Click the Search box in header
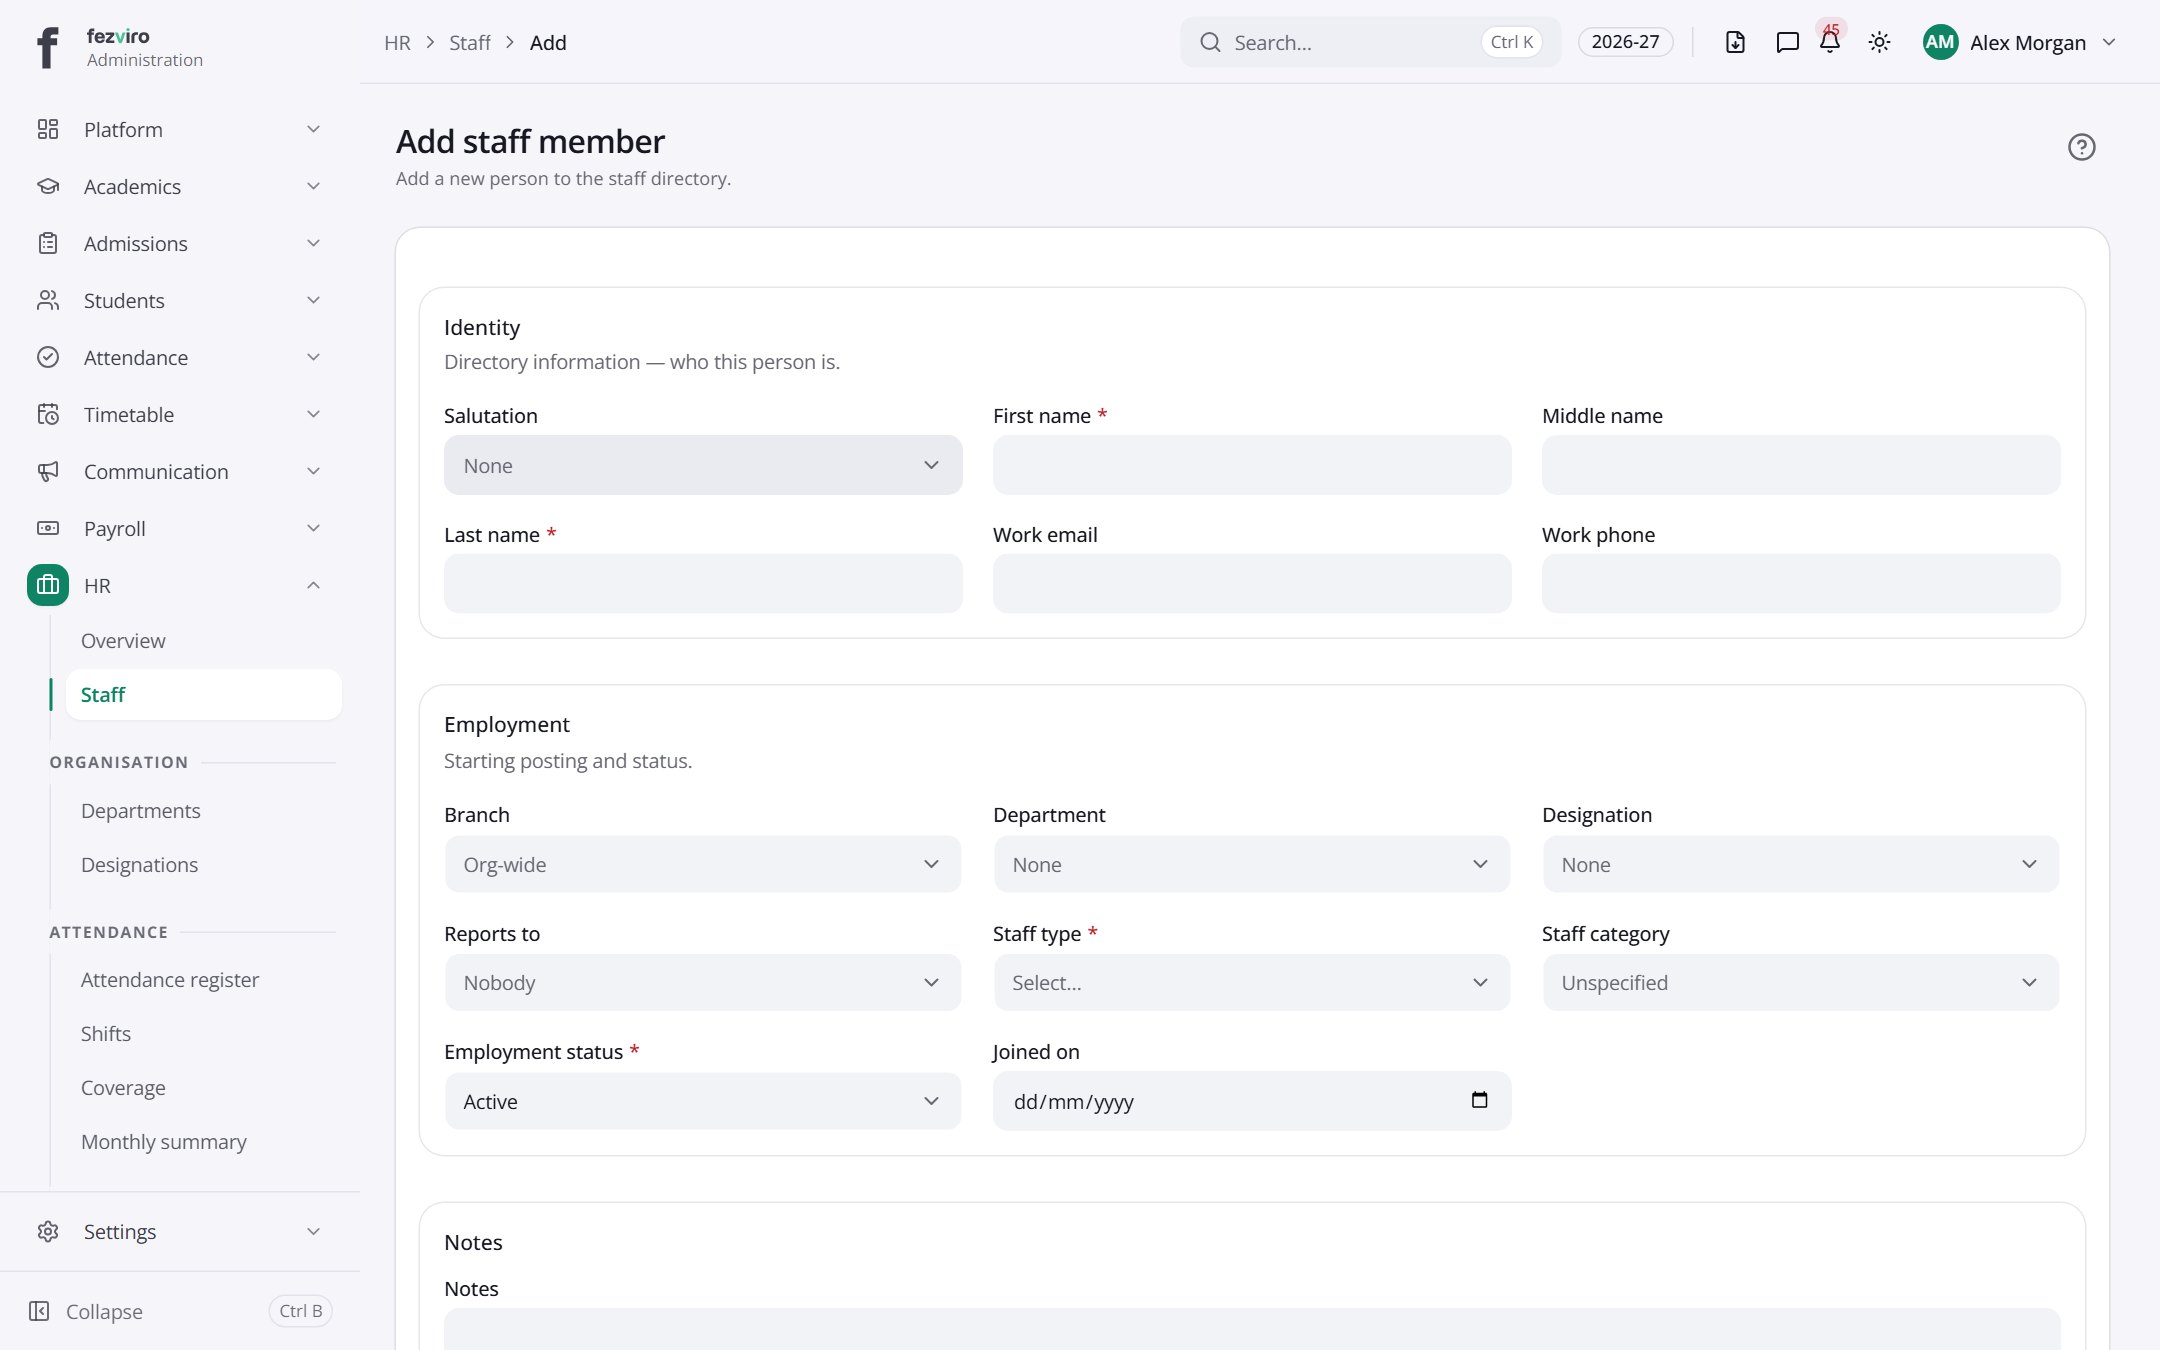Viewport: 2160px width, 1350px height. coord(1369,42)
